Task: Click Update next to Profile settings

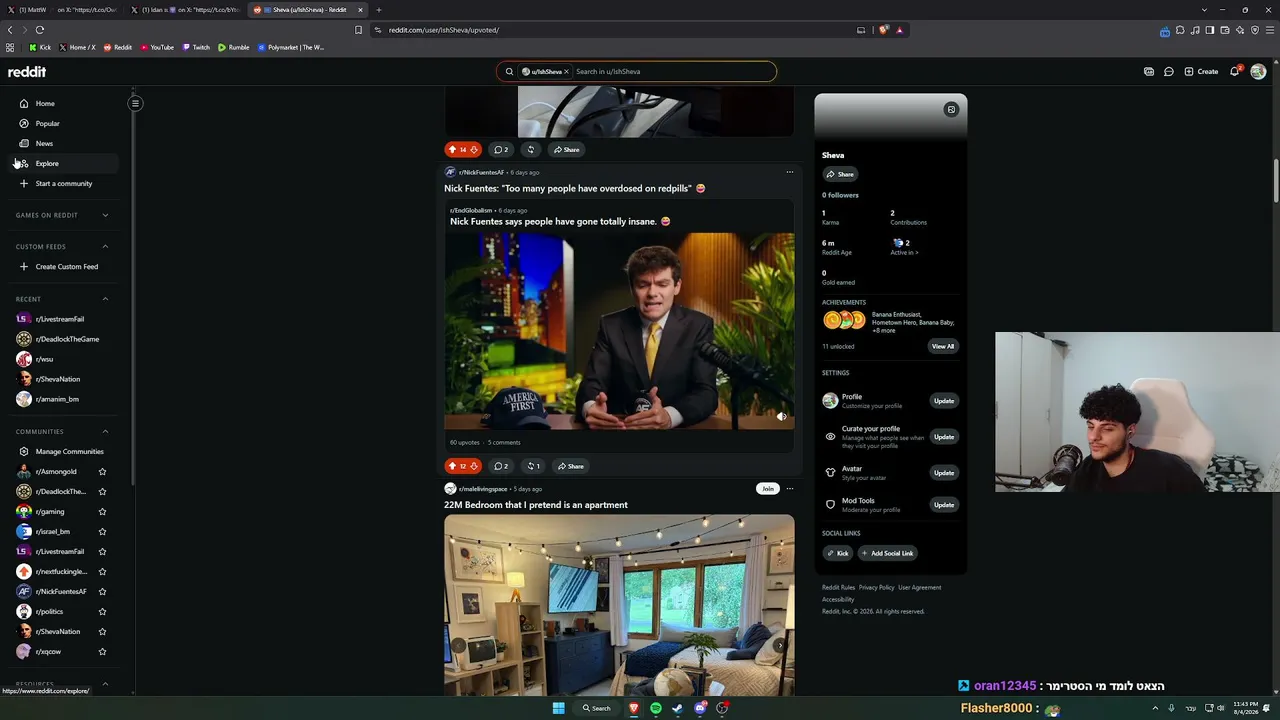Action: point(944,401)
